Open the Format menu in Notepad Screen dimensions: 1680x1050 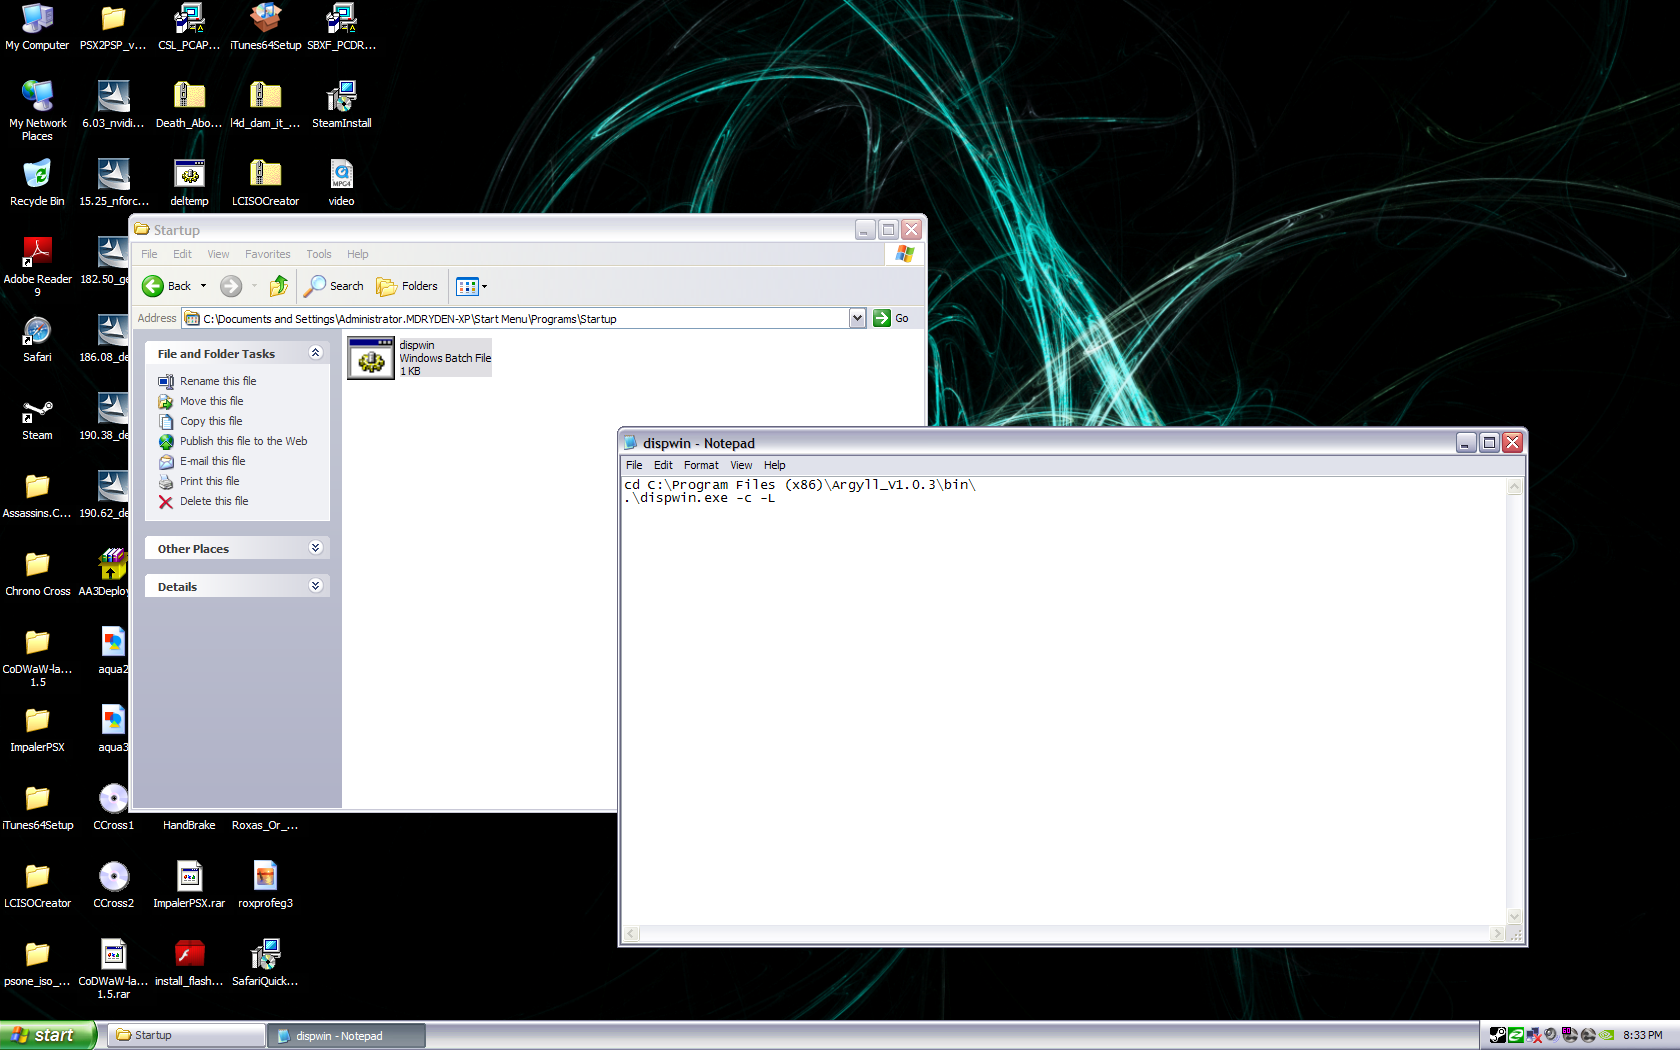click(701, 465)
